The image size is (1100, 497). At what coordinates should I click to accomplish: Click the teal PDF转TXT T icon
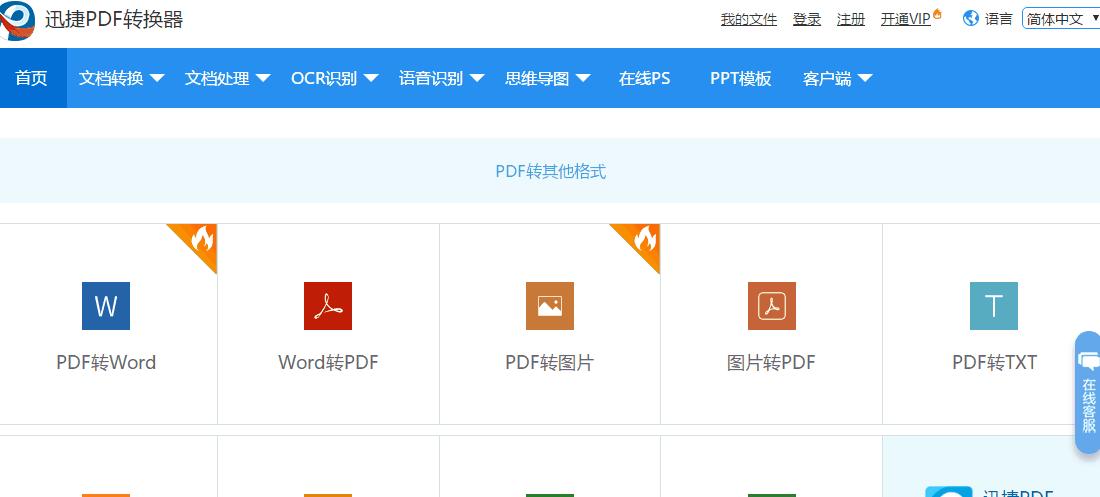(x=994, y=306)
